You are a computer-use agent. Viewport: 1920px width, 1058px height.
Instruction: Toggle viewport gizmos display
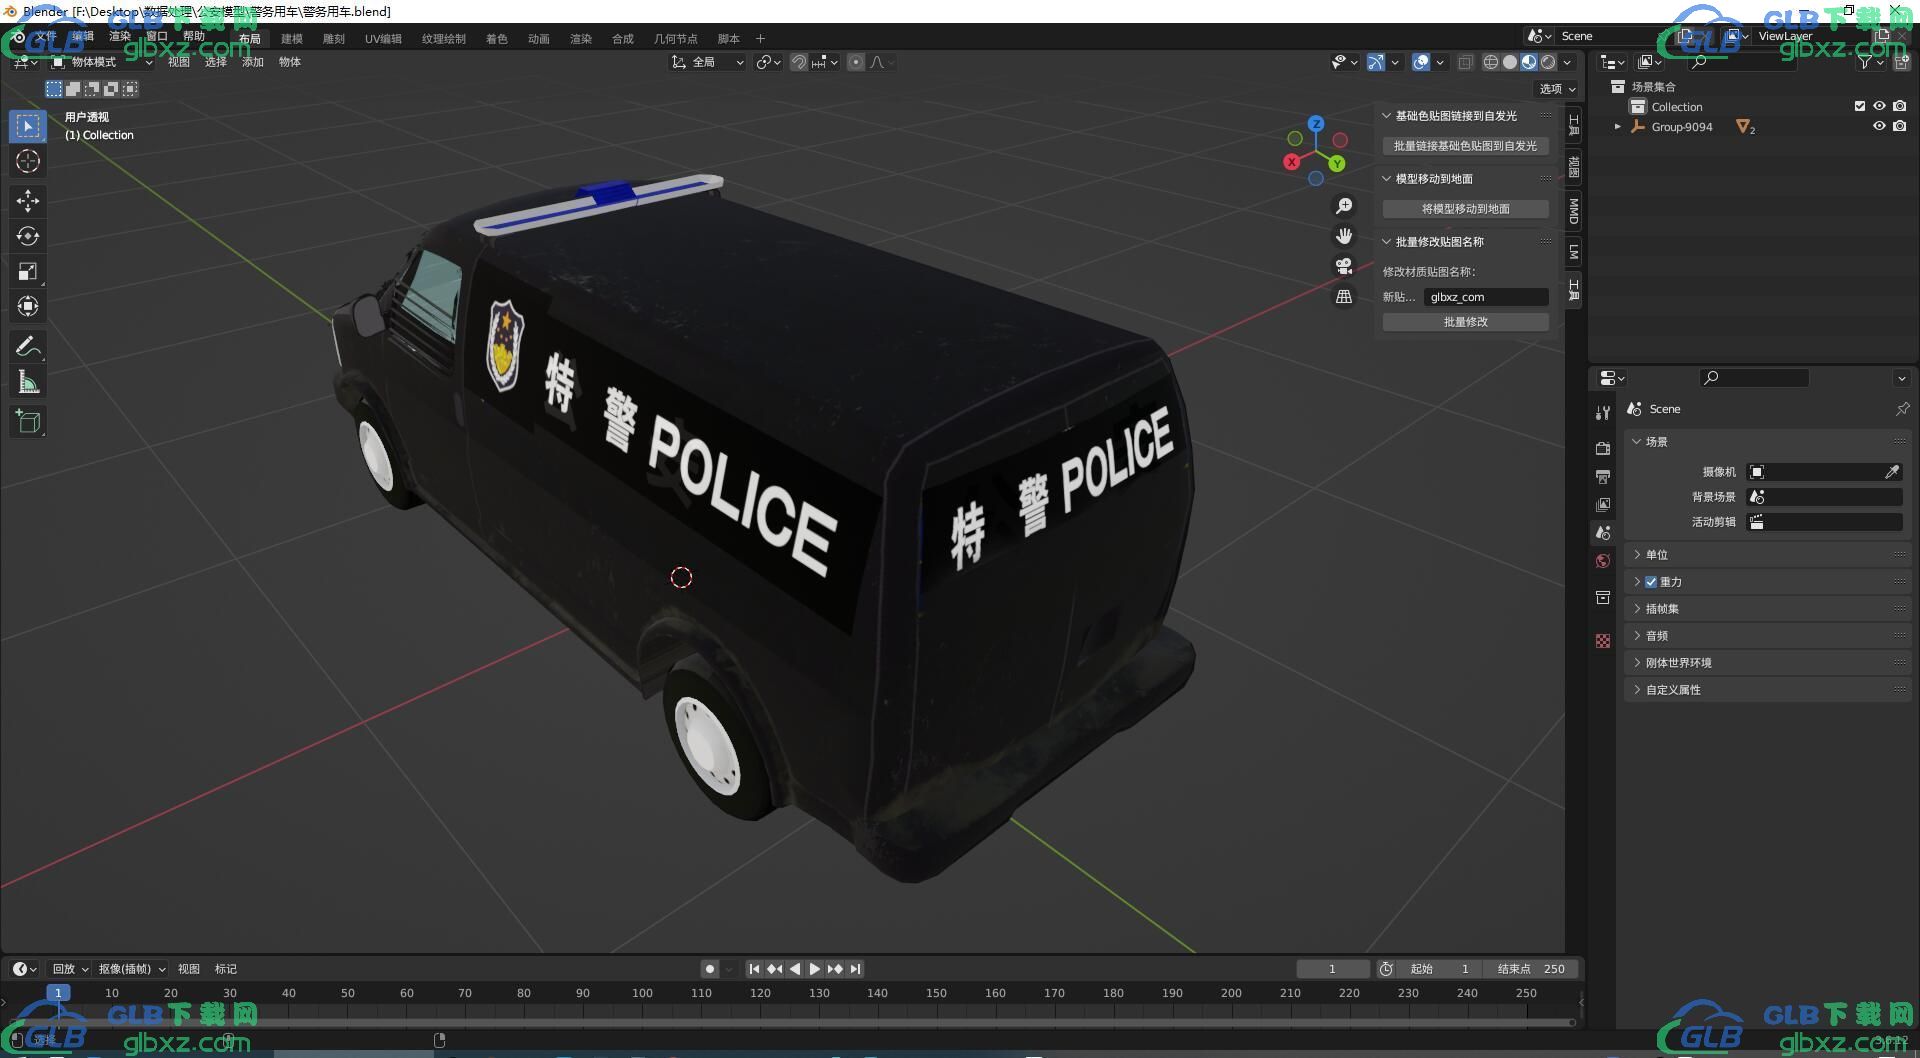(1376, 62)
